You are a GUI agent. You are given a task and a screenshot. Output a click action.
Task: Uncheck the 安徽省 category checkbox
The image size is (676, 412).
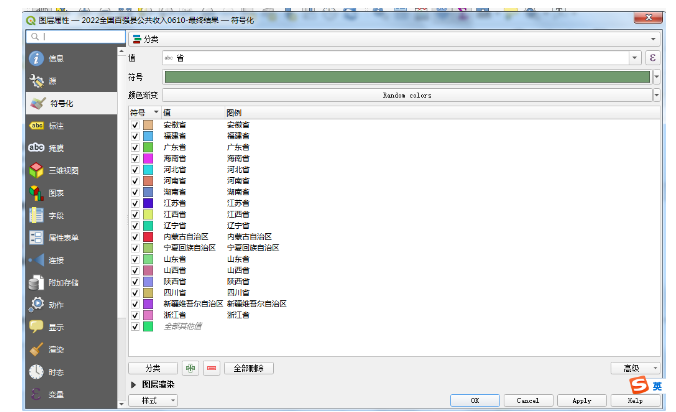135,125
